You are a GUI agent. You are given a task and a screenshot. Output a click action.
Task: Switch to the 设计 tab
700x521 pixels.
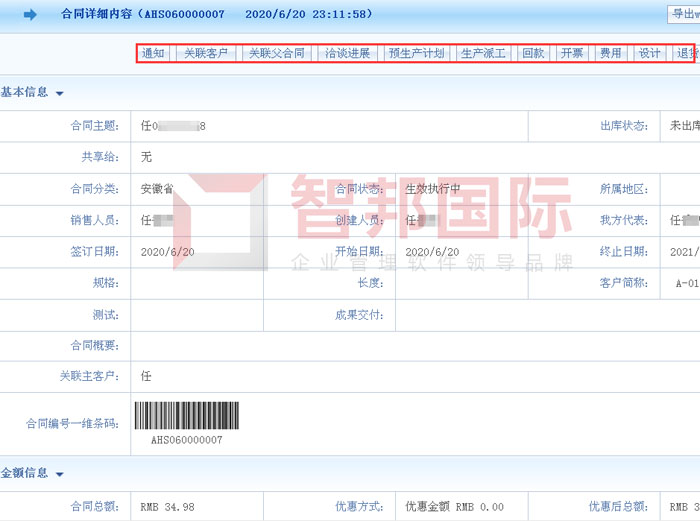649,54
